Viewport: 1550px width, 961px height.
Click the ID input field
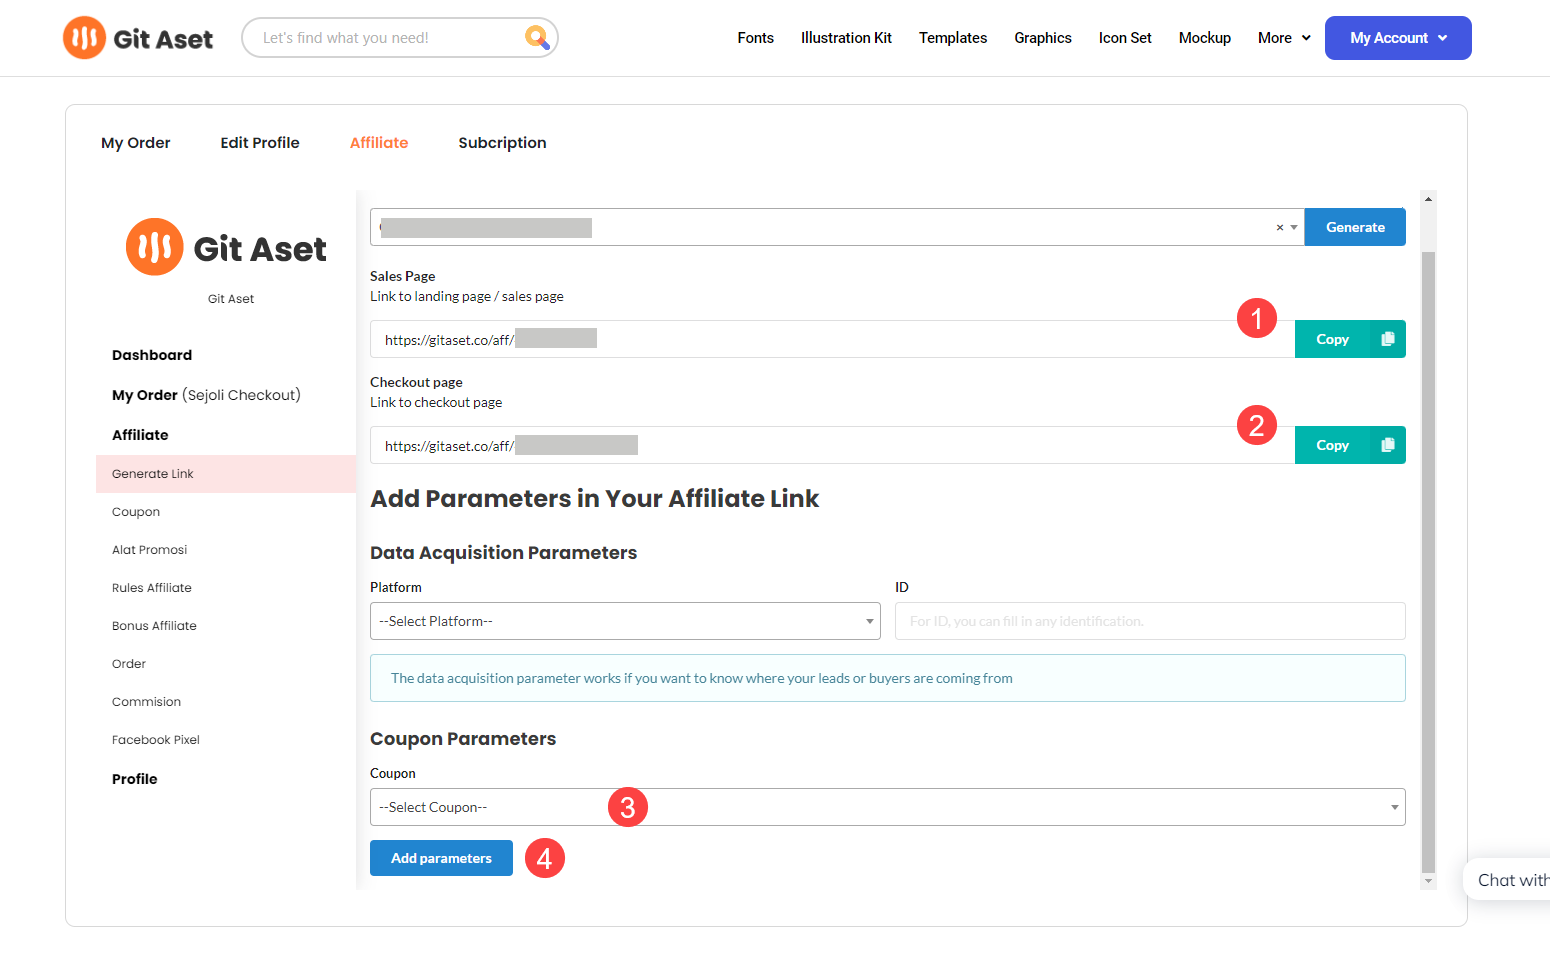point(1150,621)
